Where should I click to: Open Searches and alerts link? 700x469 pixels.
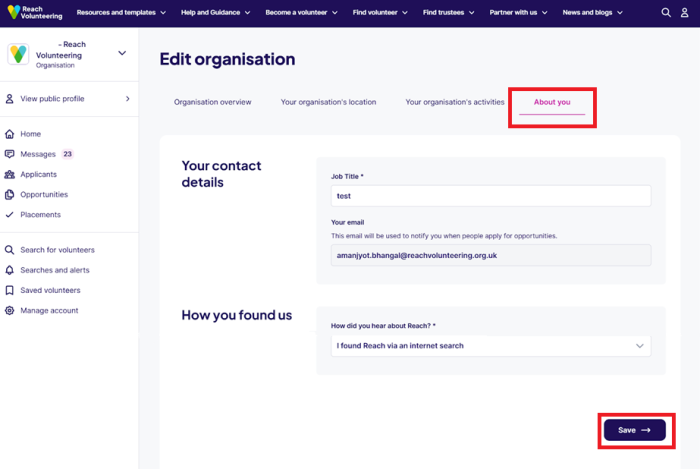coord(55,270)
